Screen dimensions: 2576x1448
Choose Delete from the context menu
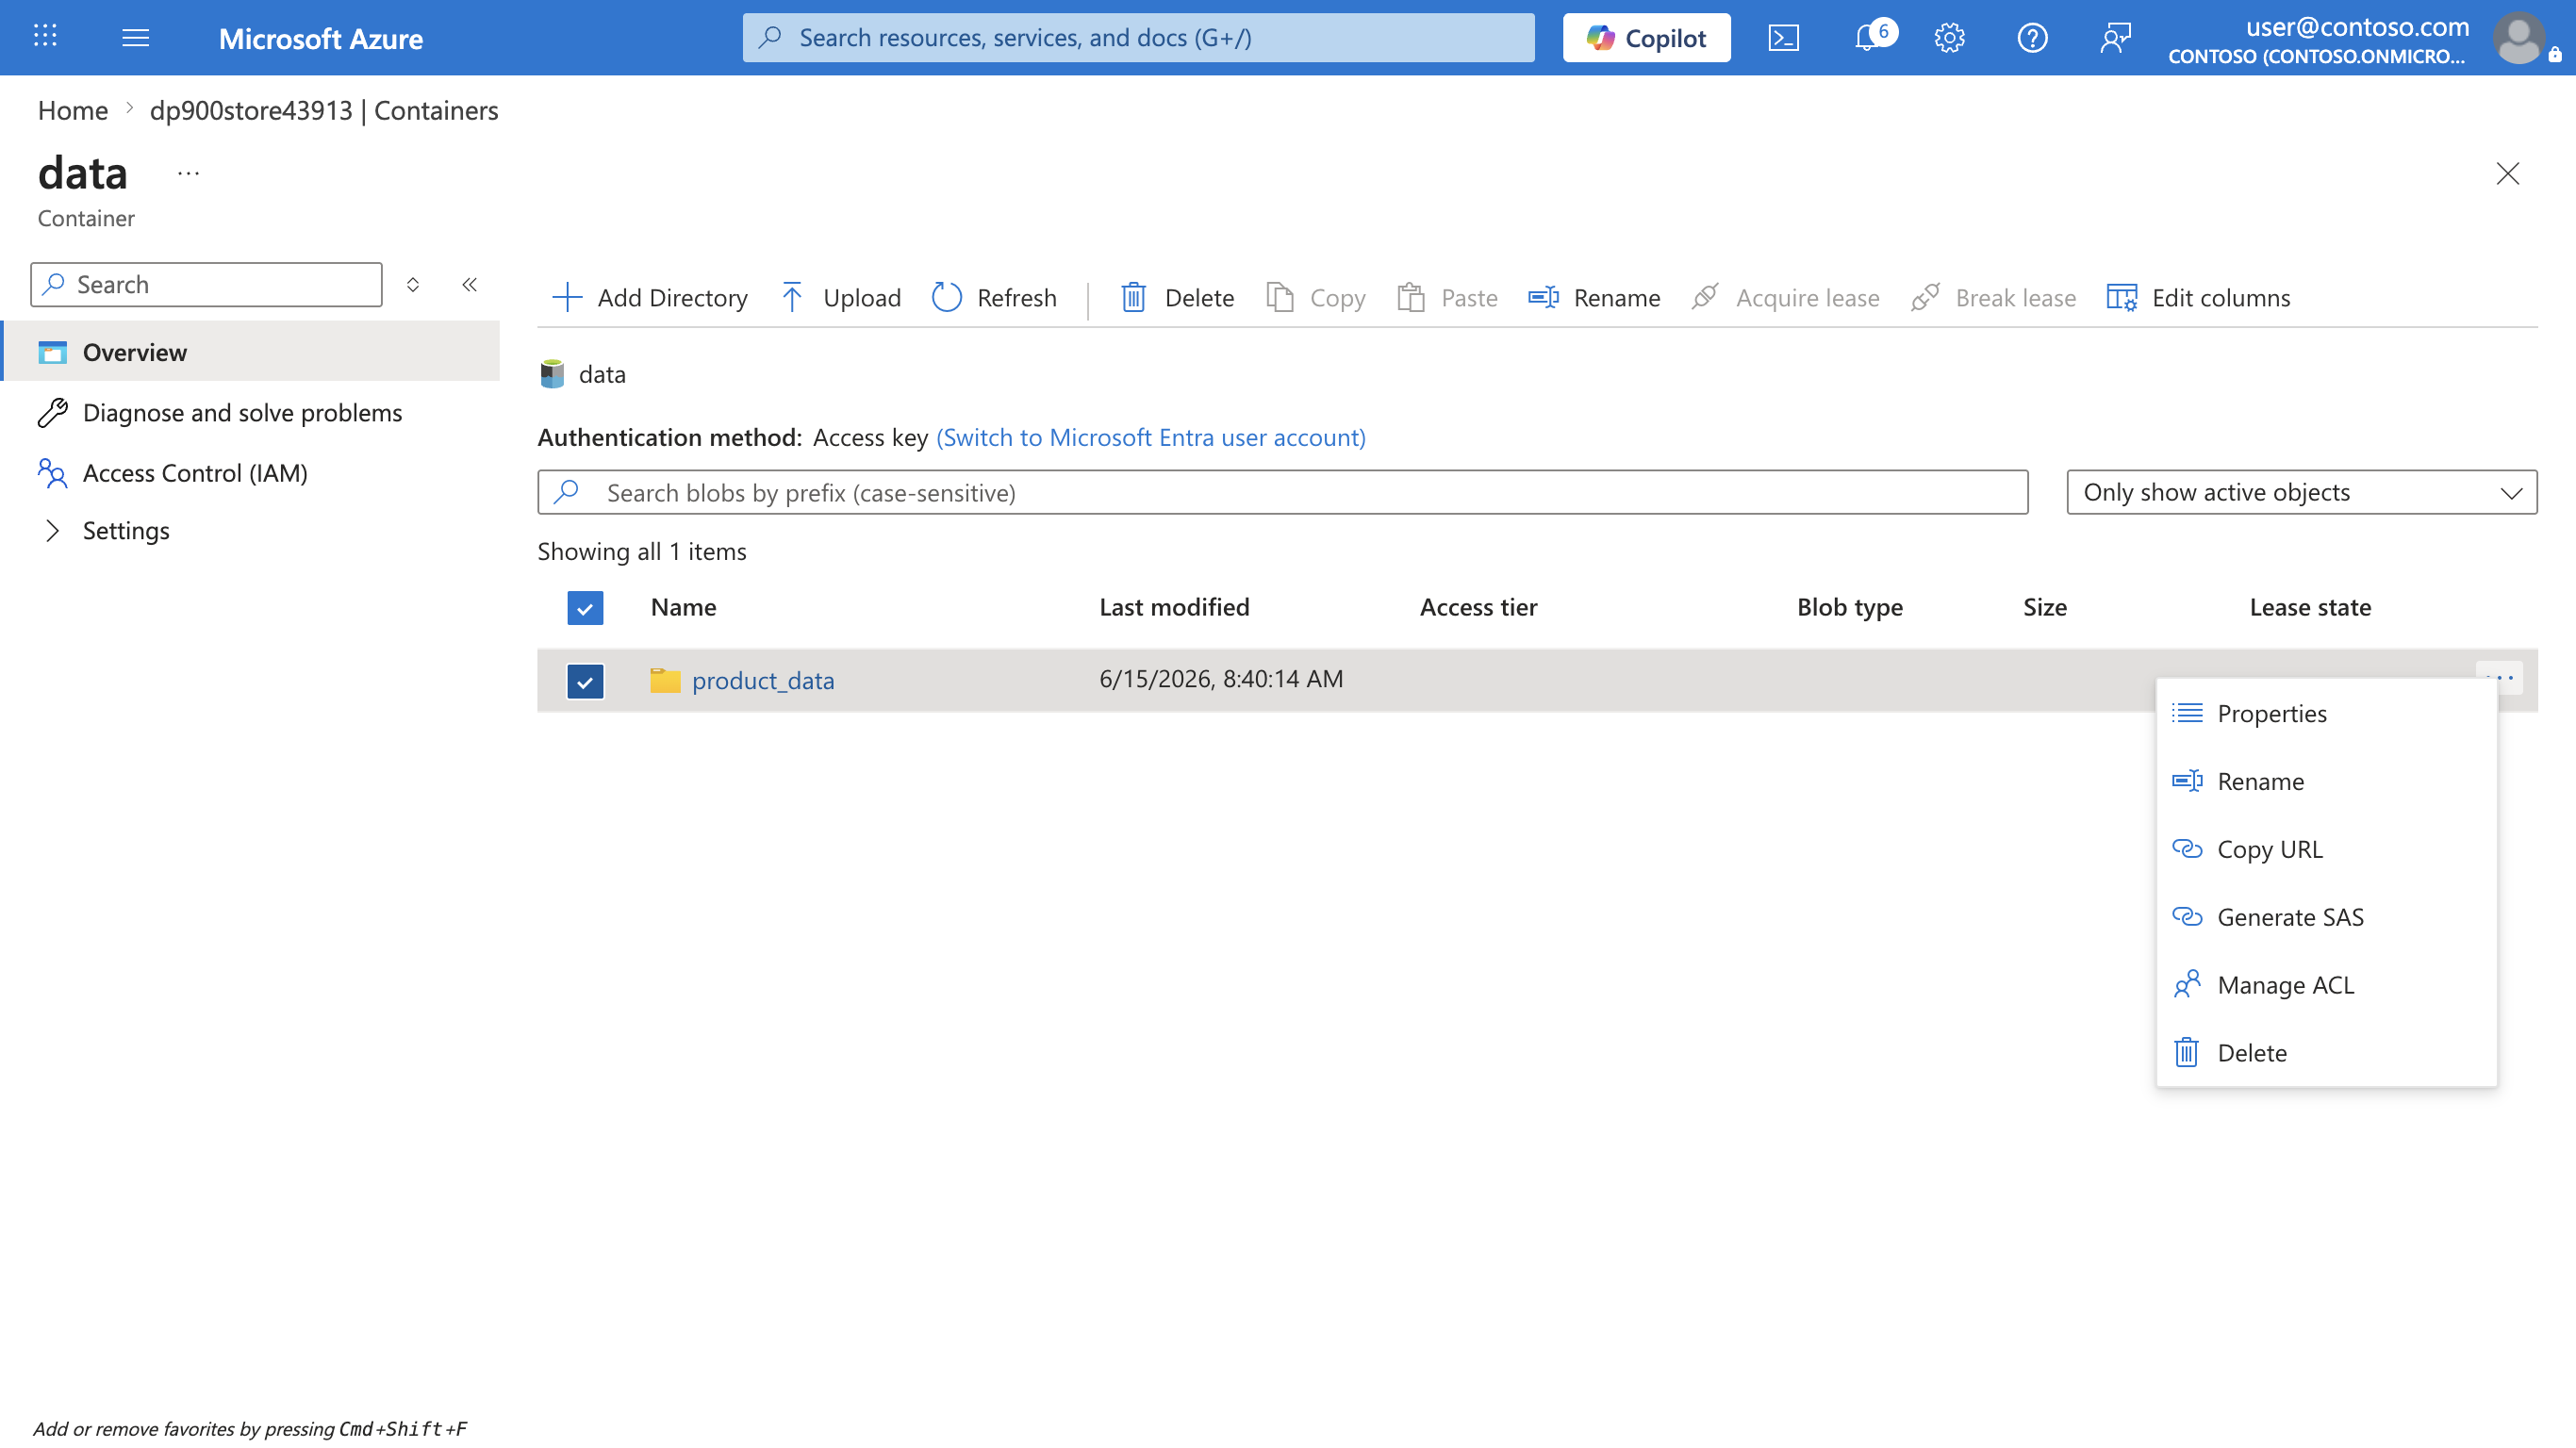point(2326,1053)
